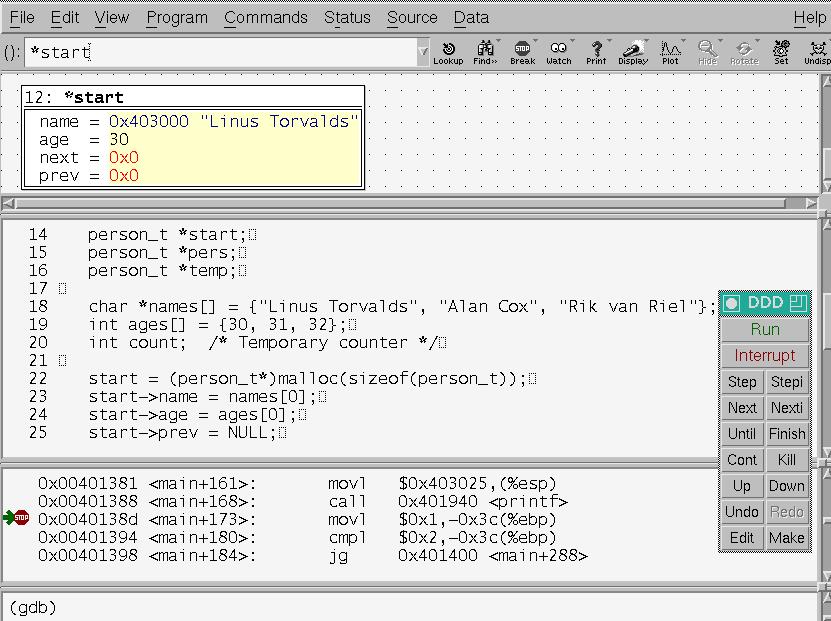This screenshot has width=831, height=621.
Task: Click the Cont button
Action: [742, 459]
